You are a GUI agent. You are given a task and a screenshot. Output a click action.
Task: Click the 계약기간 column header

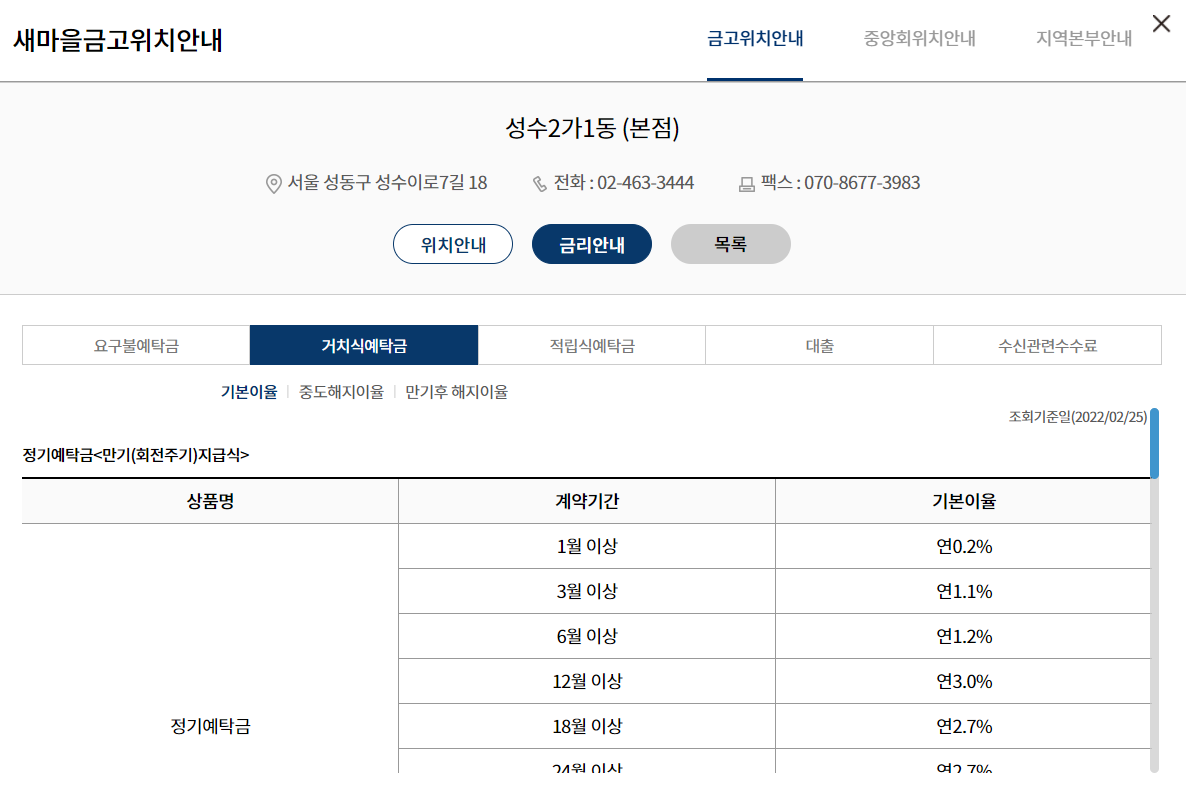tap(587, 501)
